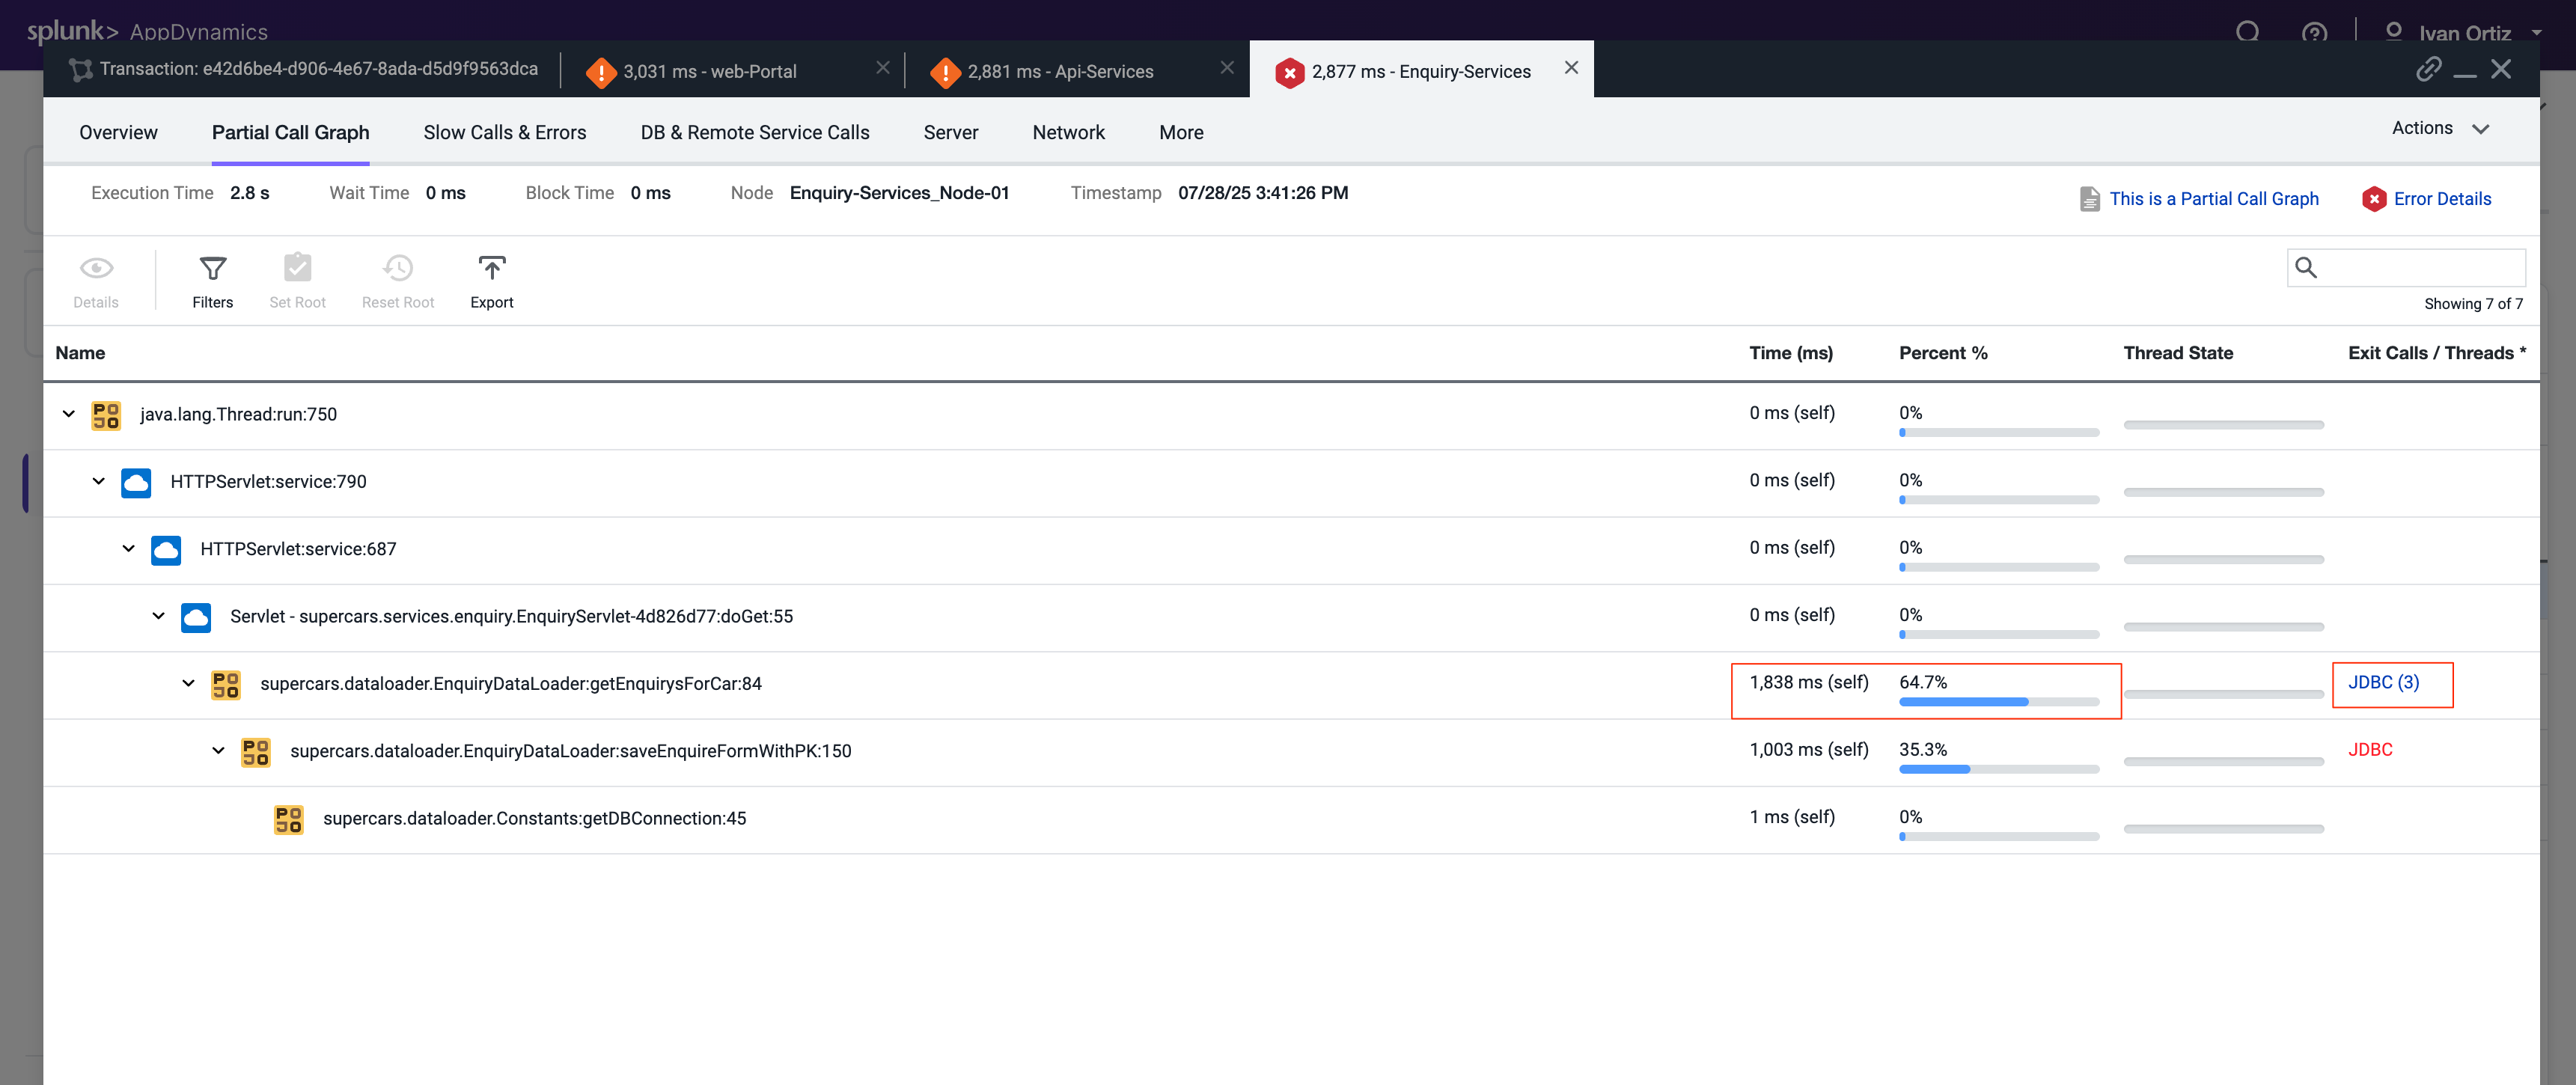Click the Export upload icon
Viewport: 2576px width, 1085px height.
point(491,269)
